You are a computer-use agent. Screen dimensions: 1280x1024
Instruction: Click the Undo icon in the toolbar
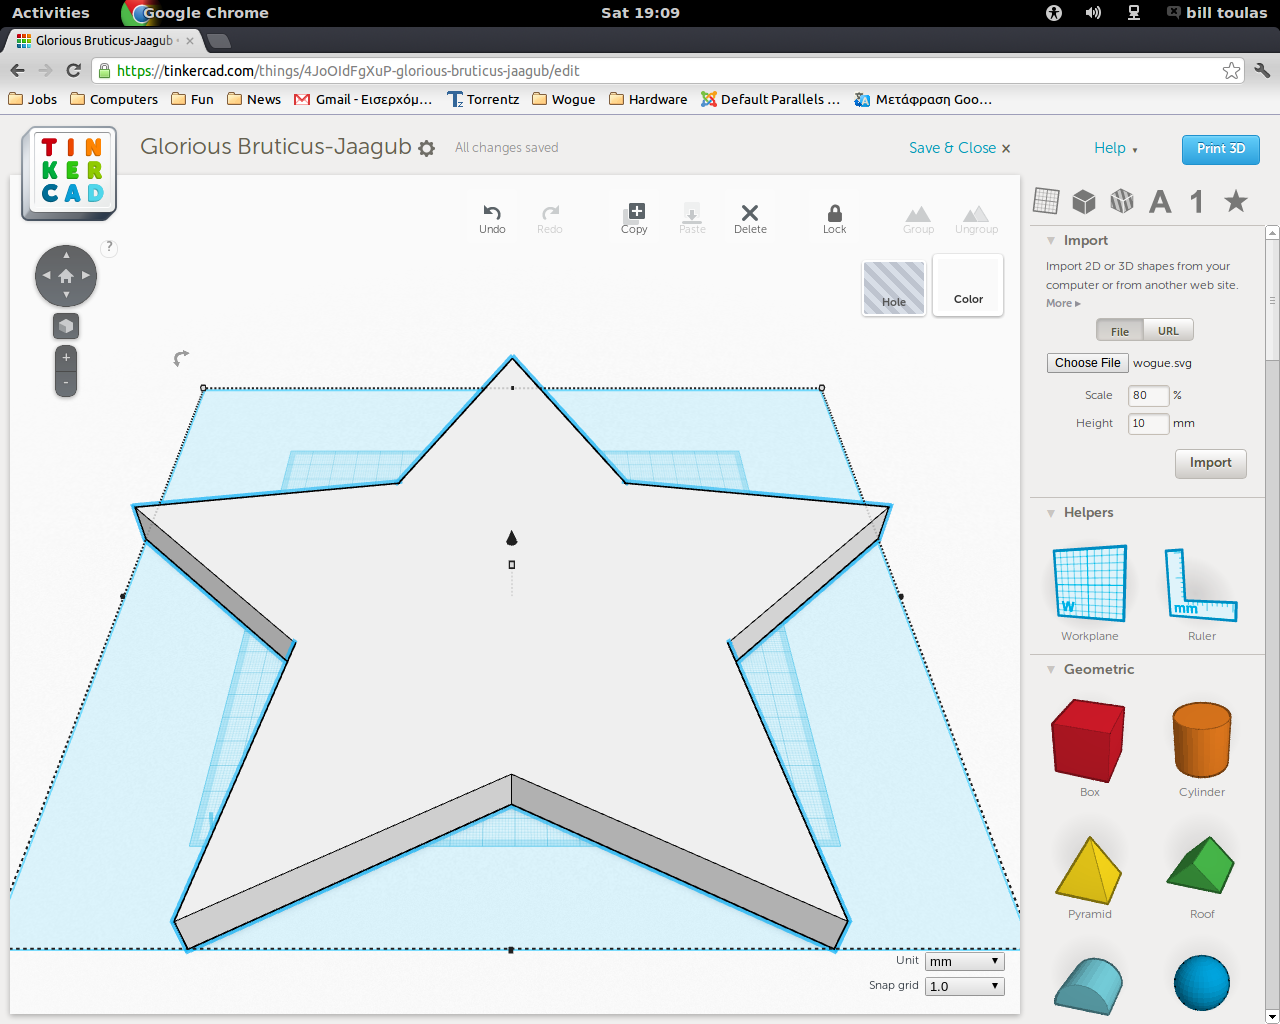pyautogui.click(x=492, y=218)
